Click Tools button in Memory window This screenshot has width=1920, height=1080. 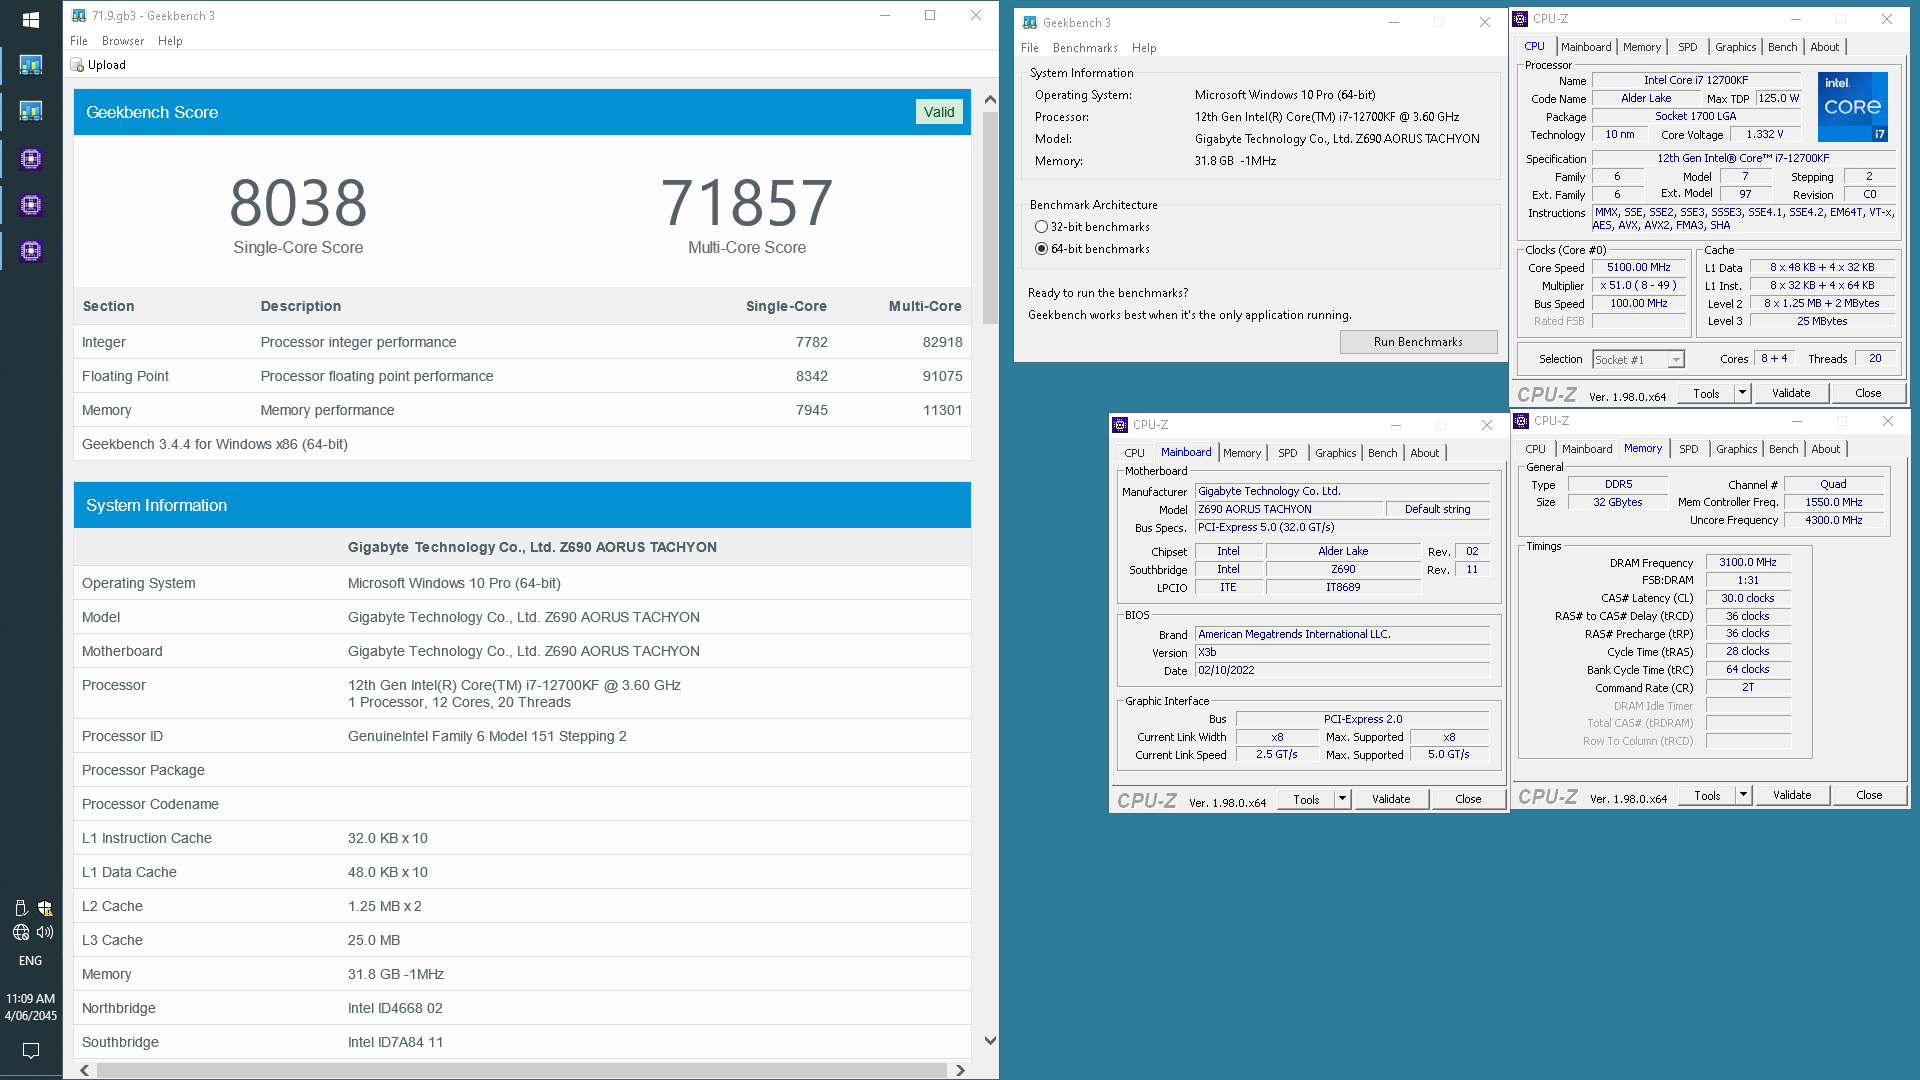[1707, 795]
